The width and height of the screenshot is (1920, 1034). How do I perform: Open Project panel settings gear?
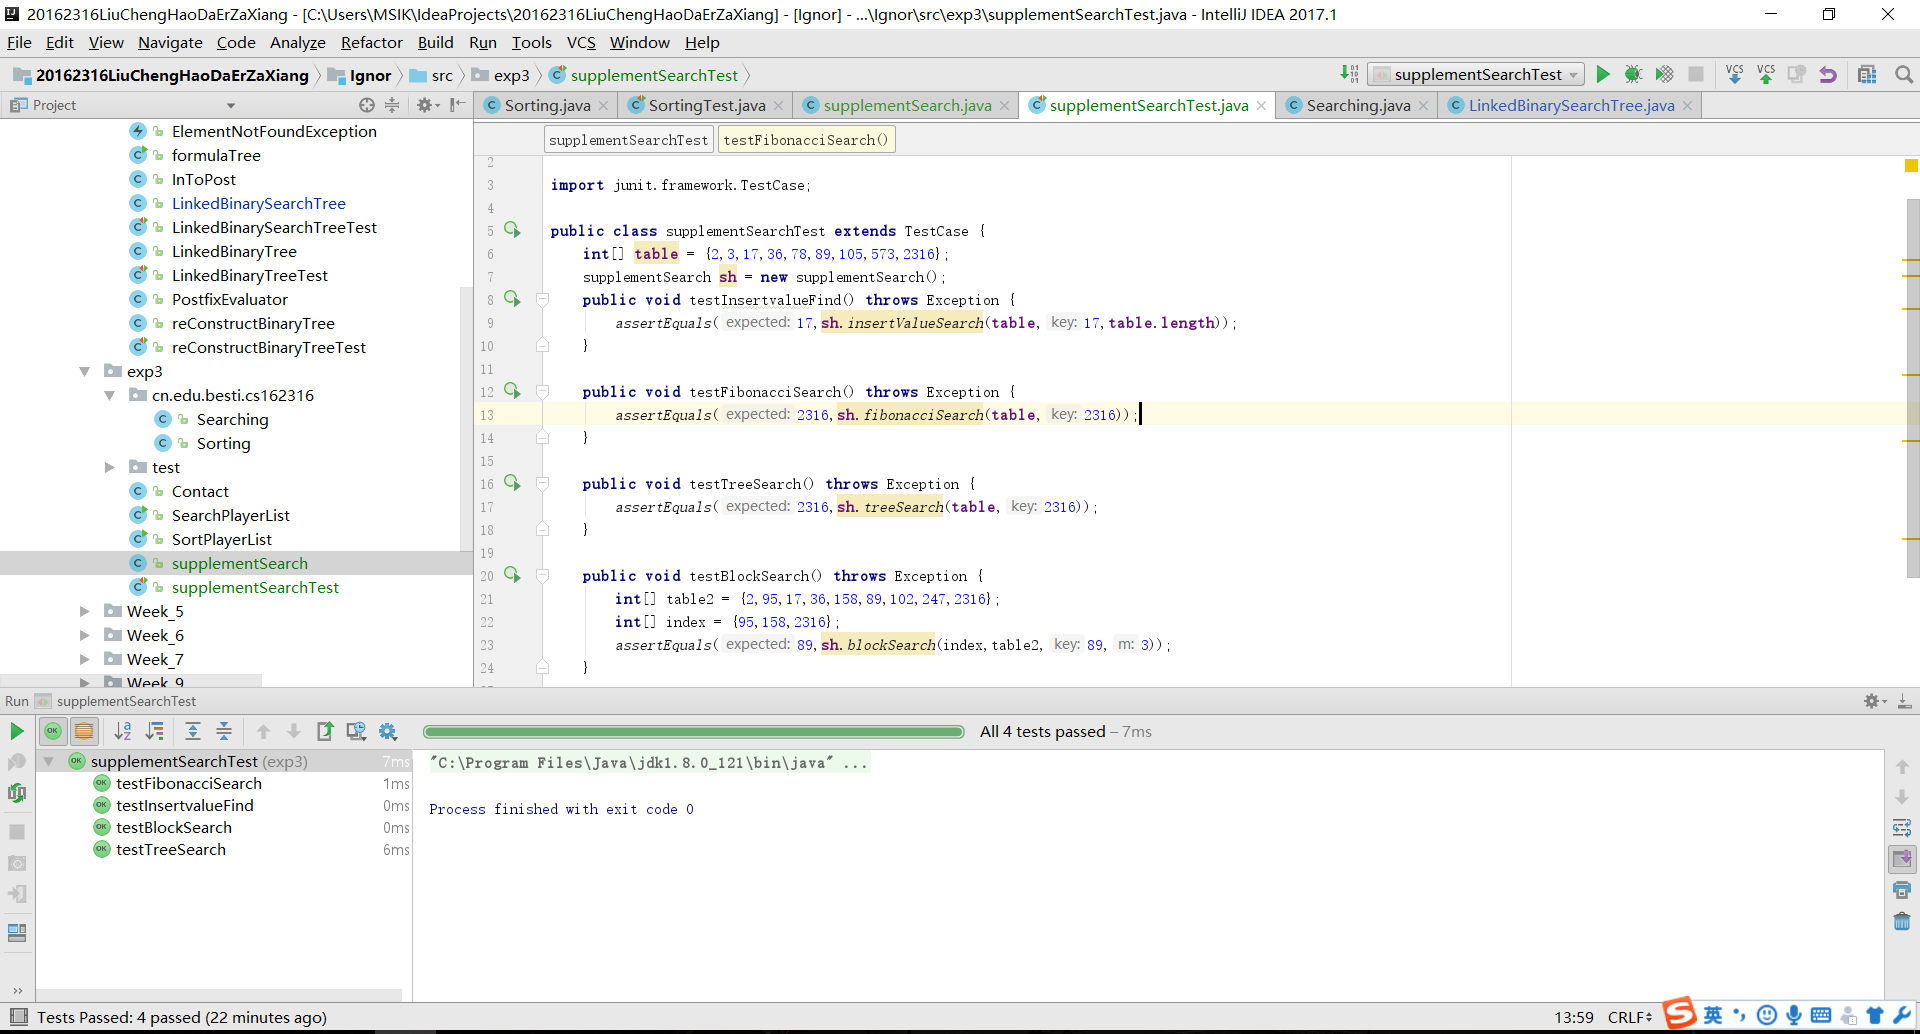428,105
